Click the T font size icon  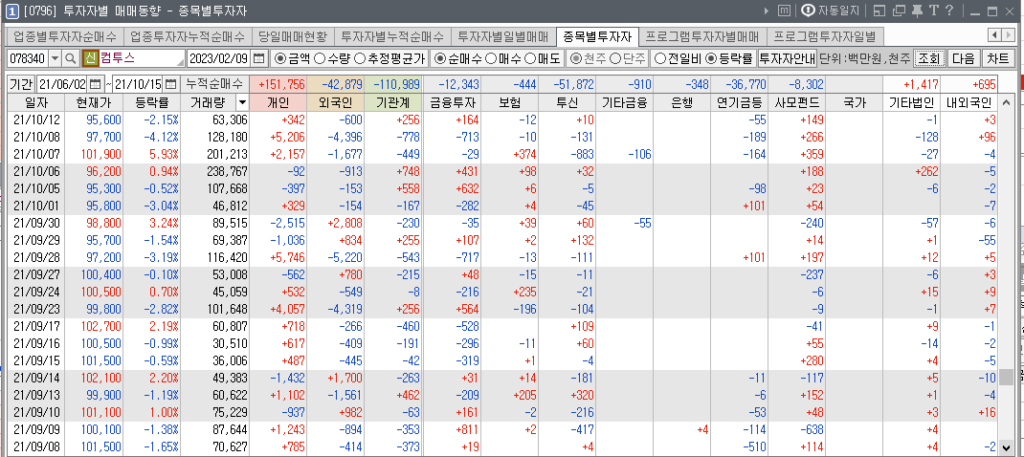pyautogui.click(x=933, y=11)
